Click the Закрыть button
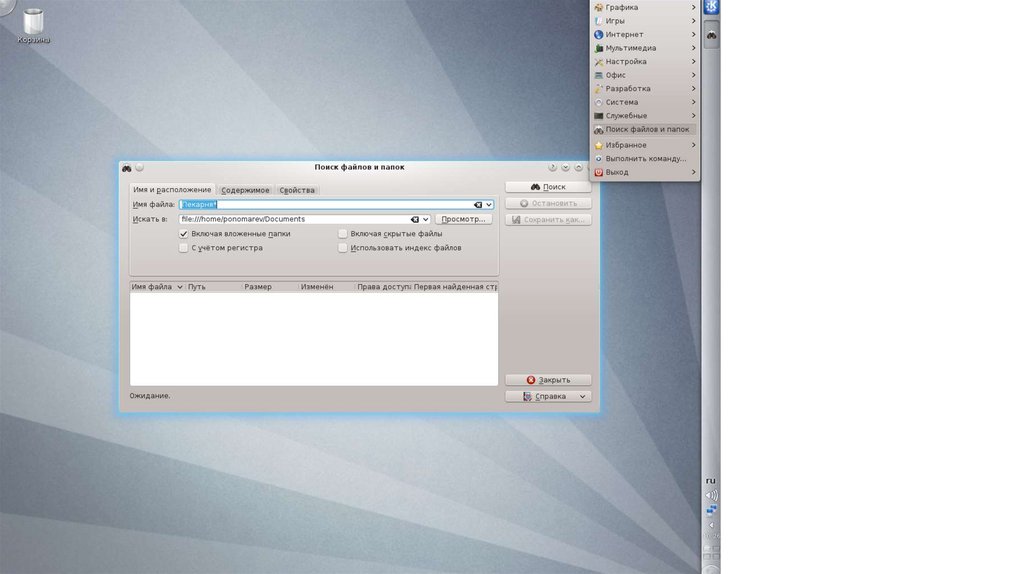This screenshot has width=1024, height=574. (x=548, y=380)
